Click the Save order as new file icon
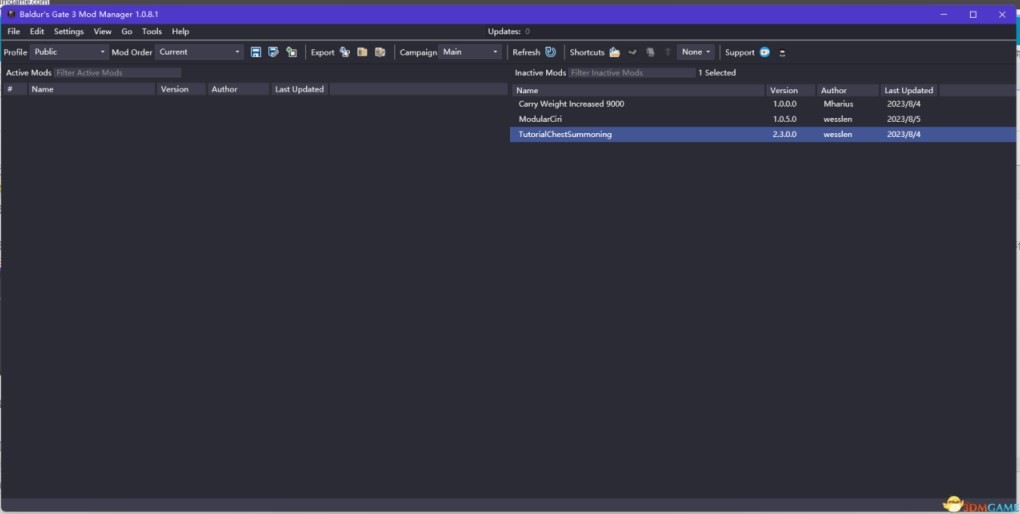The height and width of the screenshot is (514, 1020). (273, 52)
